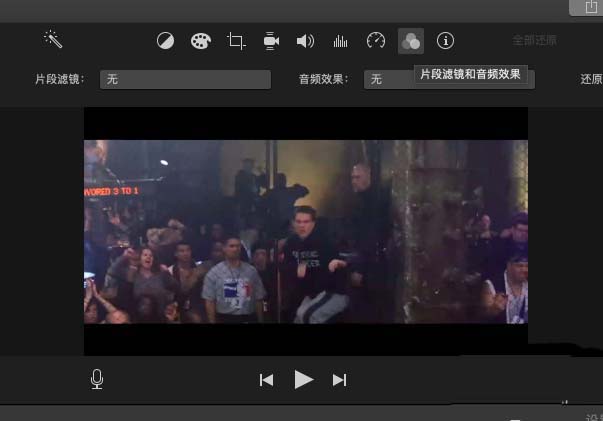Click the 还原 reset button
The width and height of the screenshot is (603, 421).
[x=591, y=79]
